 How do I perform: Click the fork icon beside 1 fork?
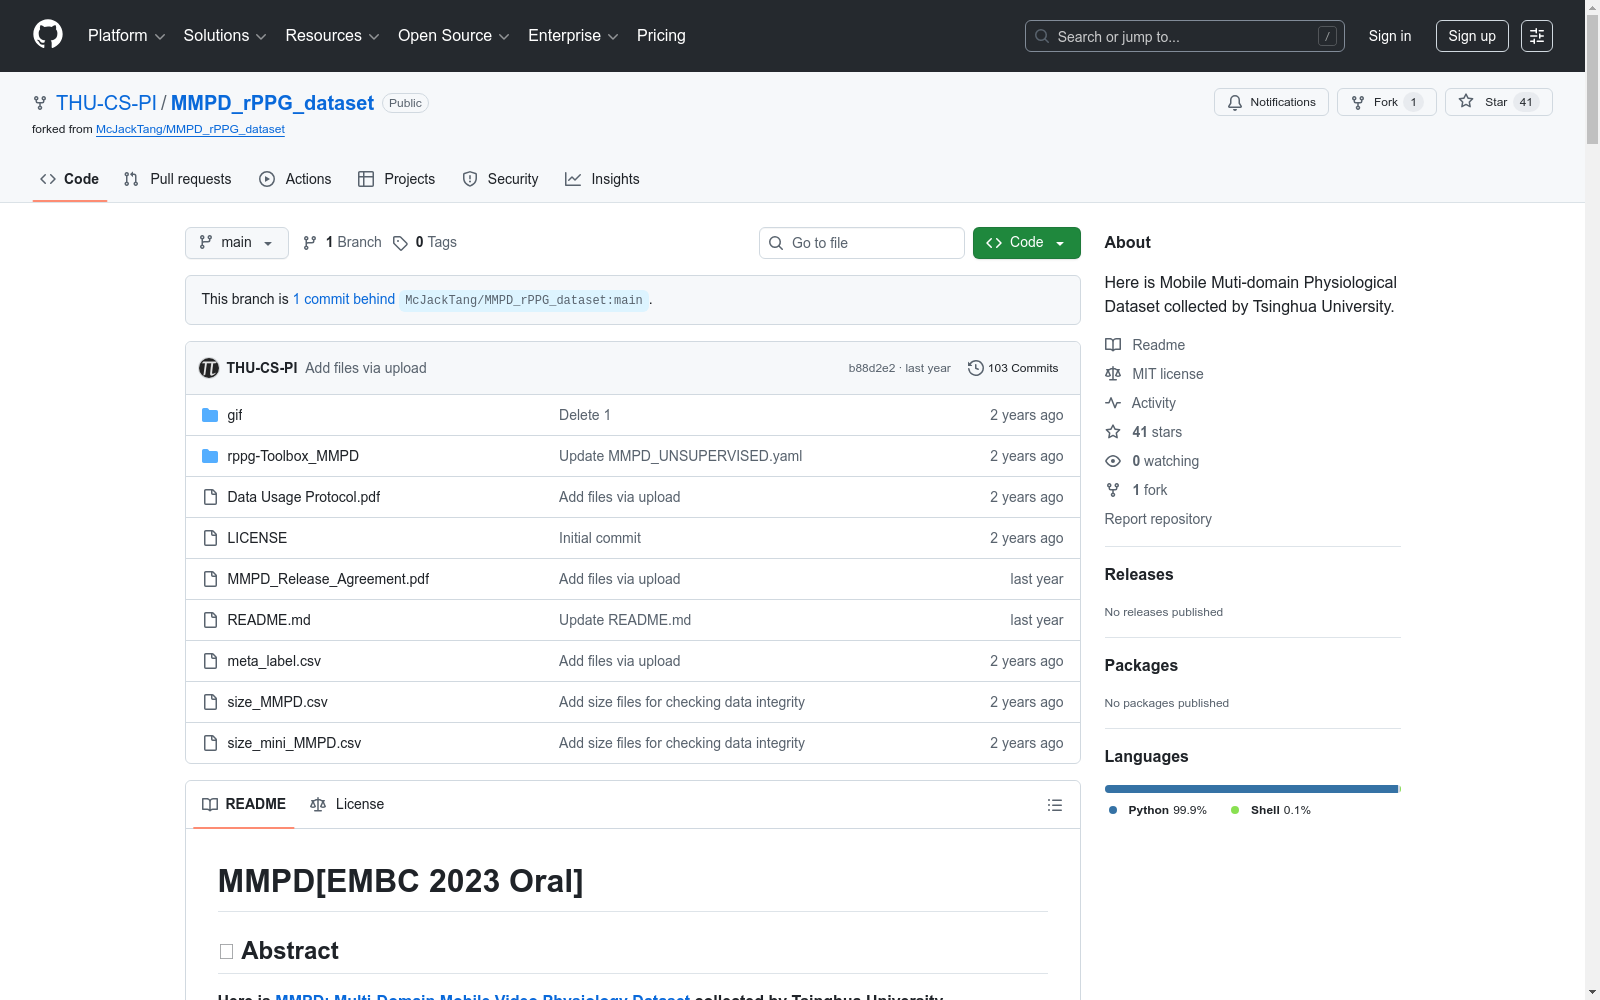tap(1113, 490)
